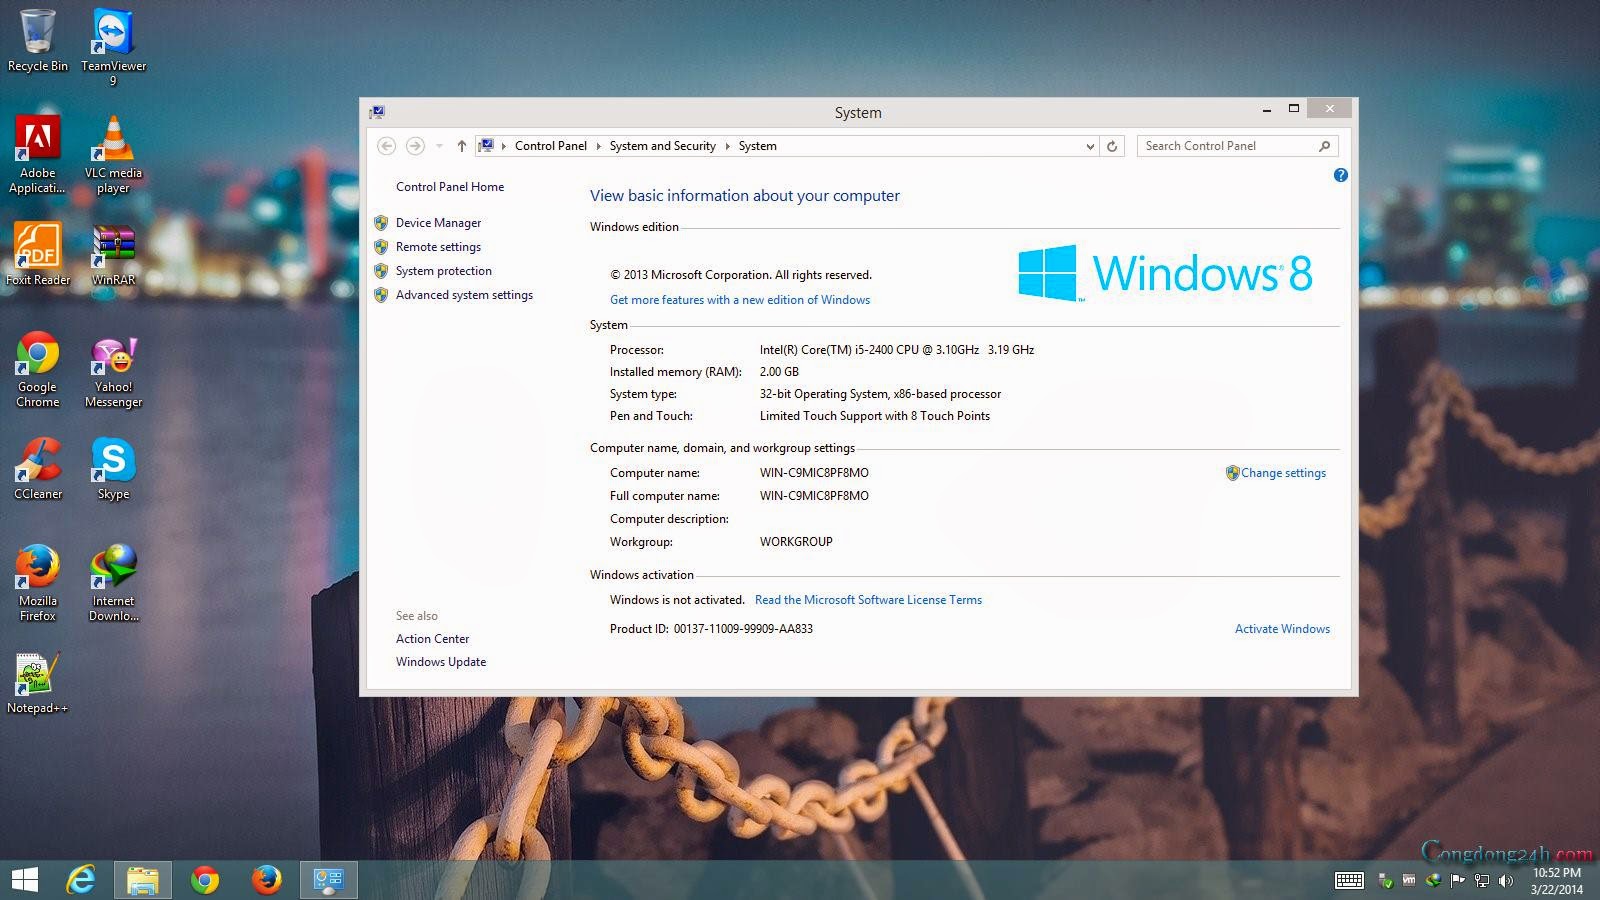Expand the arrow after Control Panel breadcrumb
This screenshot has height=900, width=1600.
click(598, 146)
